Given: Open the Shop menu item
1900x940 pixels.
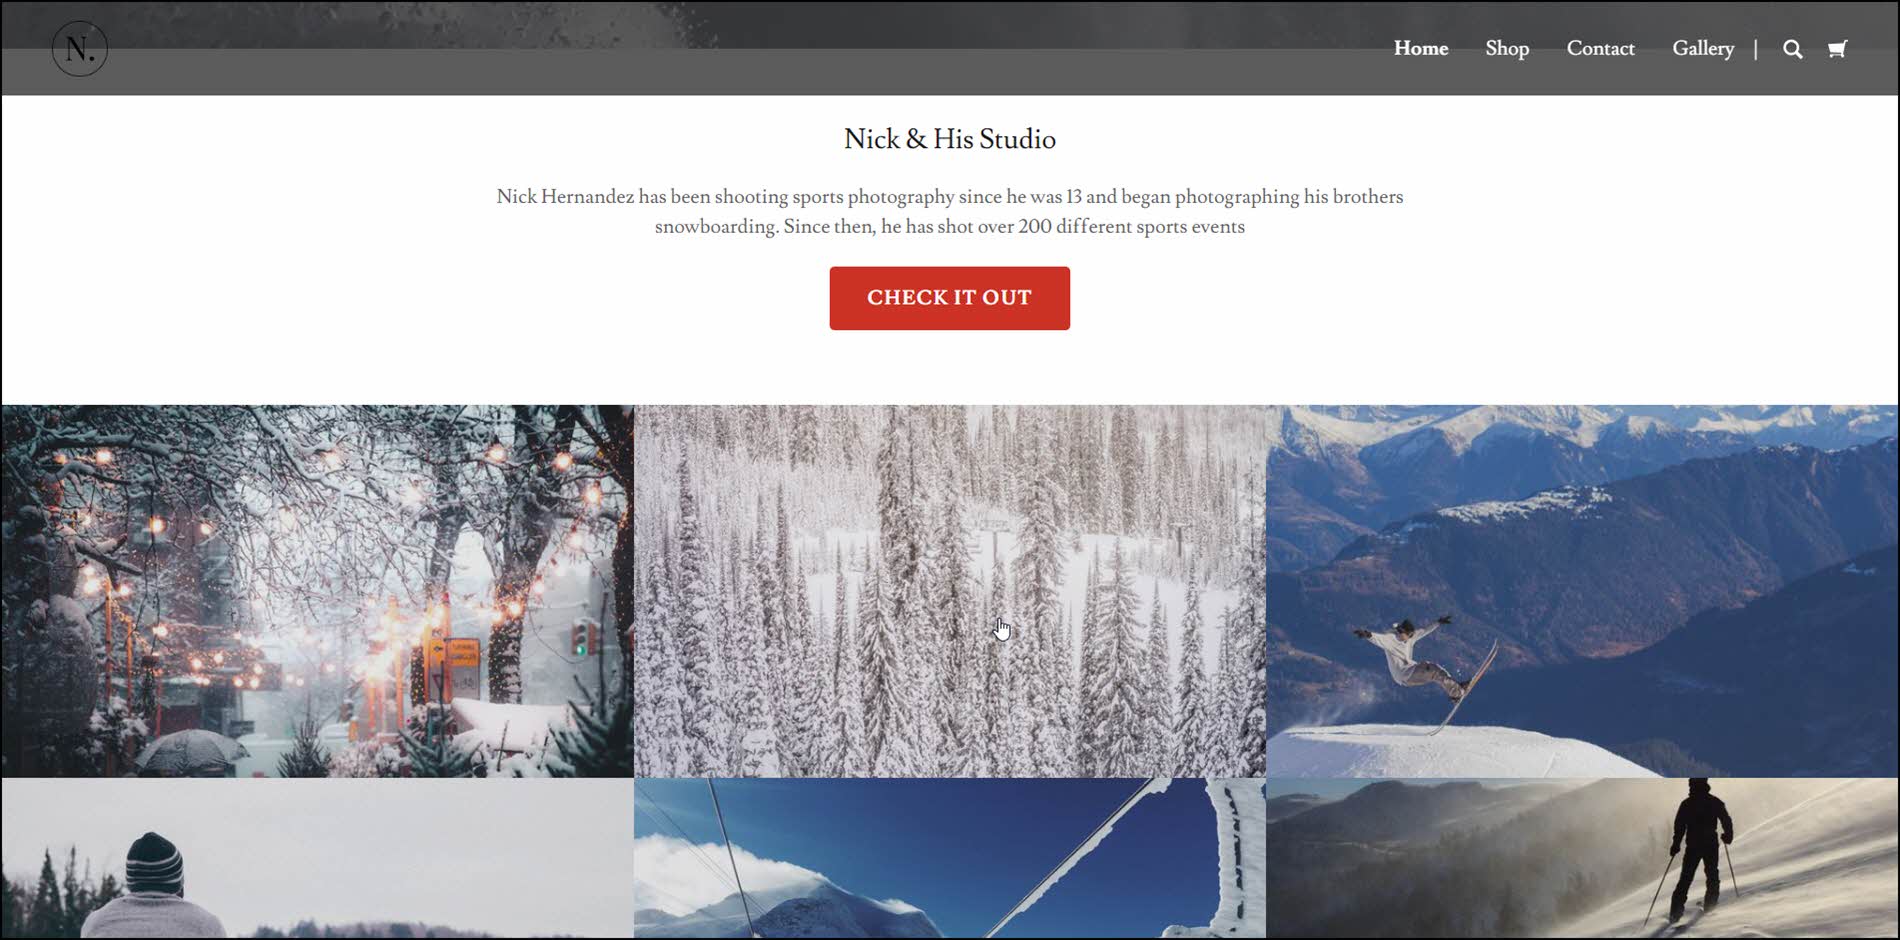Looking at the screenshot, I should tap(1507, 48).
